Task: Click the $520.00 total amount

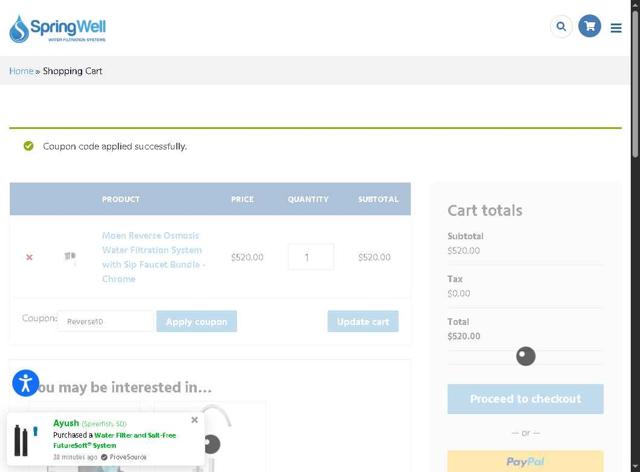Action: pos(464,336)
